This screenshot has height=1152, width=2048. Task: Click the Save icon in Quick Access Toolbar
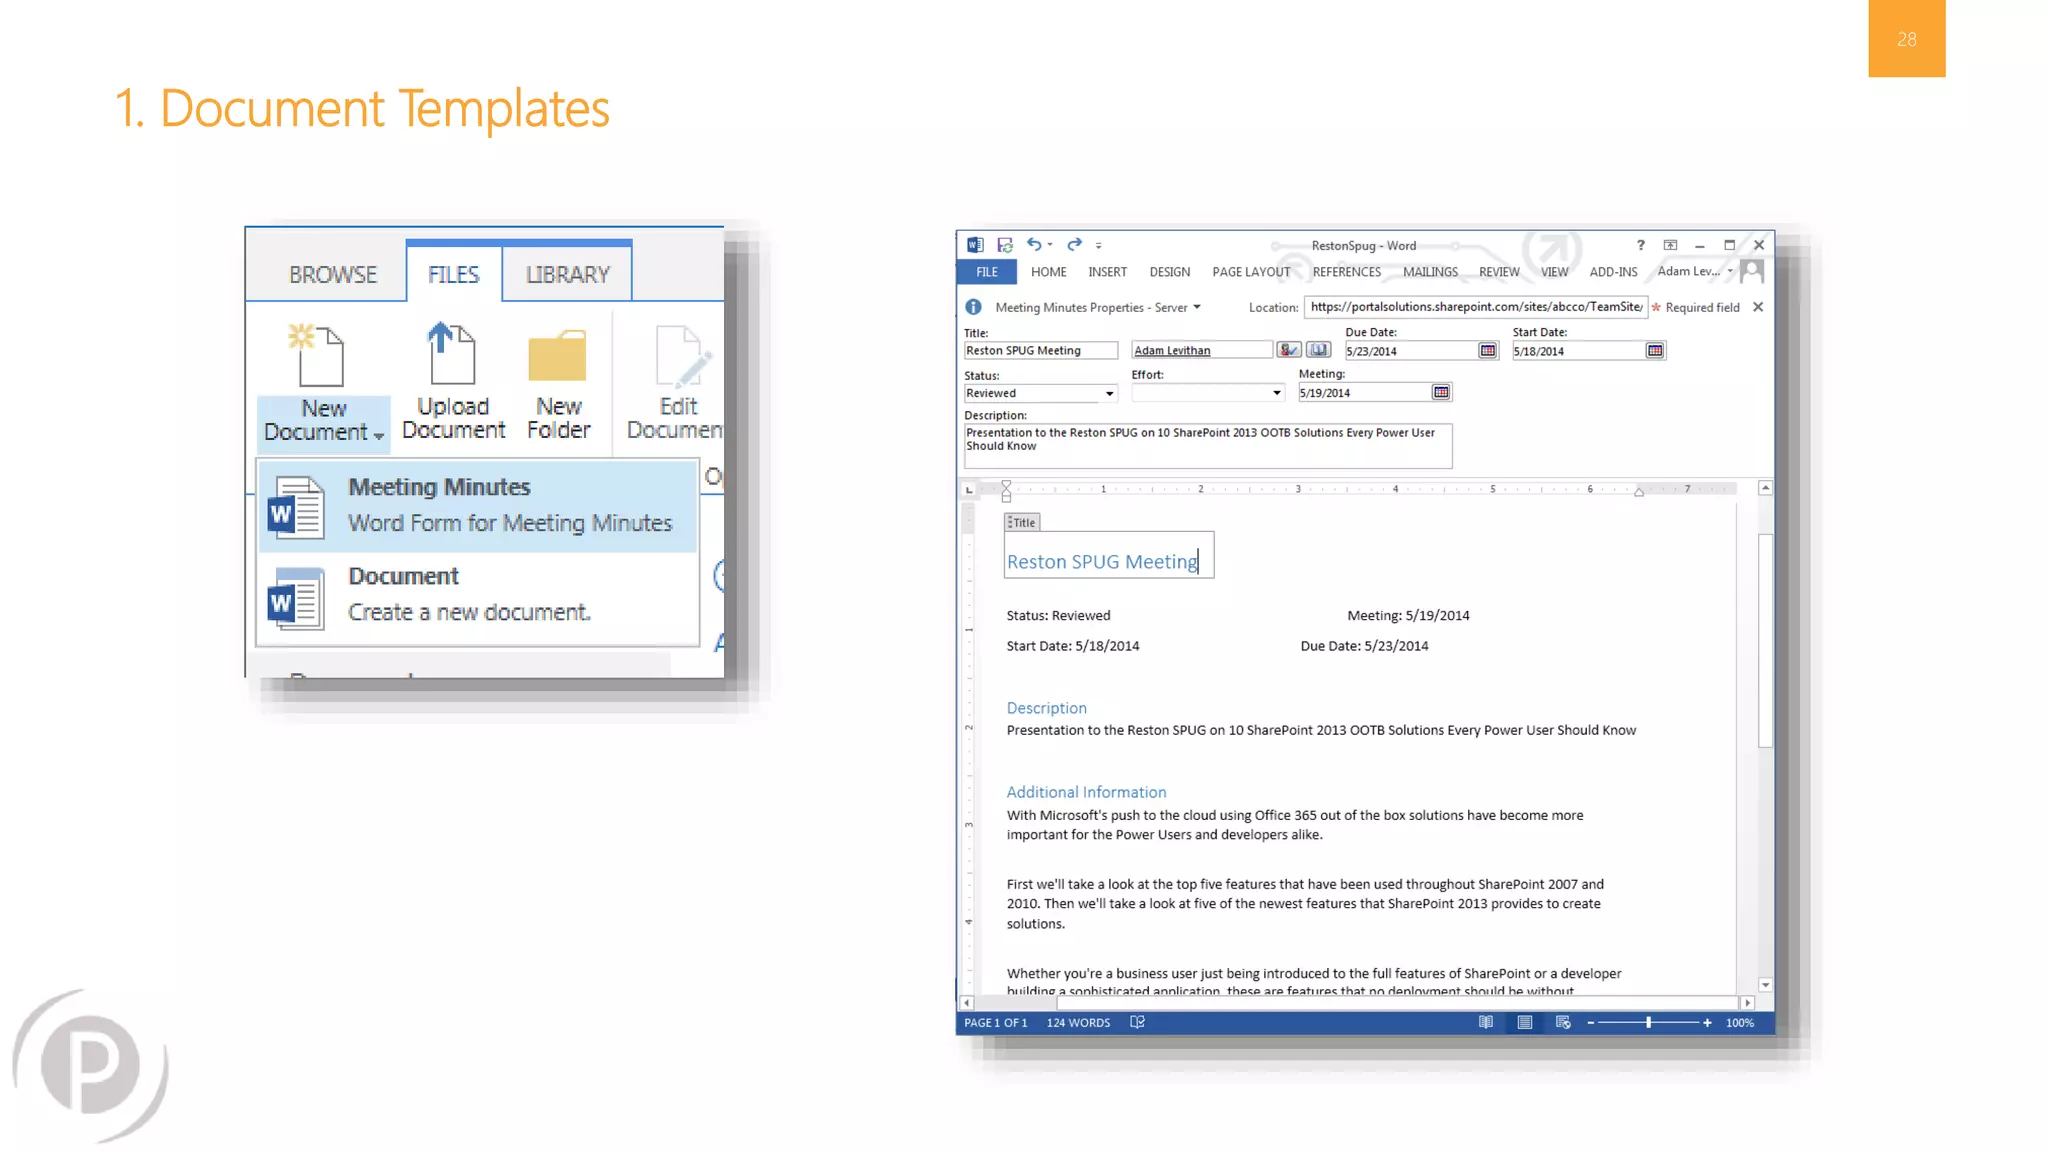click(x=1005, y=245)
